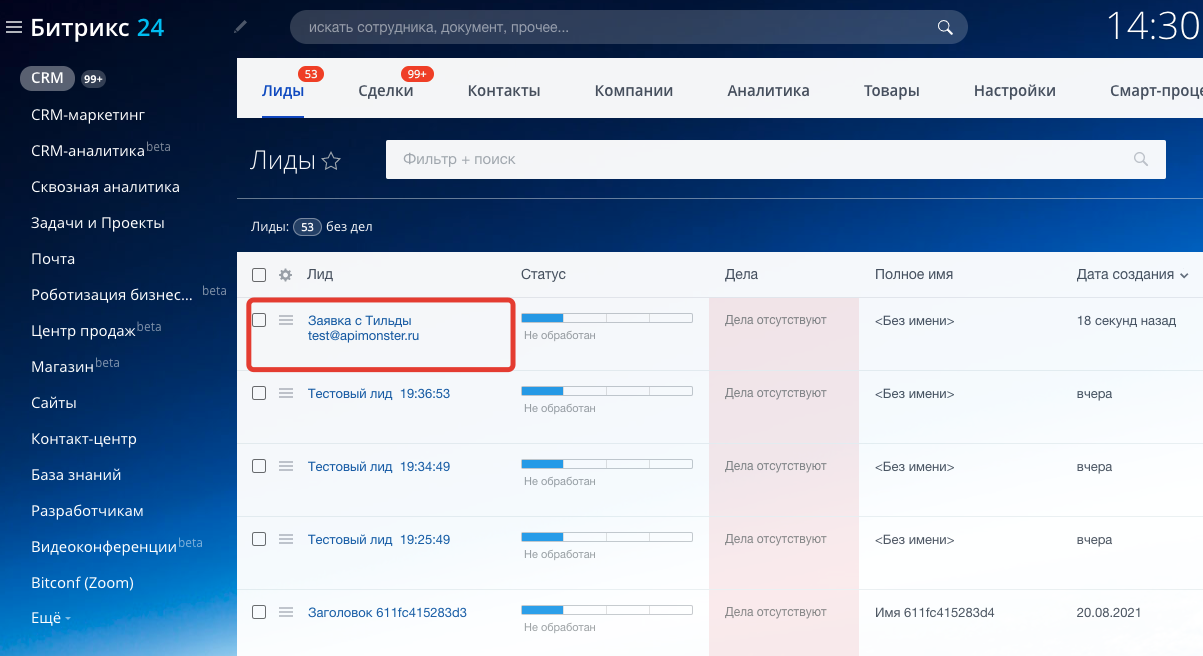Expand the Ещё item in sidebar
This screenshot has height=656, width=1203.
coord(50,618)
